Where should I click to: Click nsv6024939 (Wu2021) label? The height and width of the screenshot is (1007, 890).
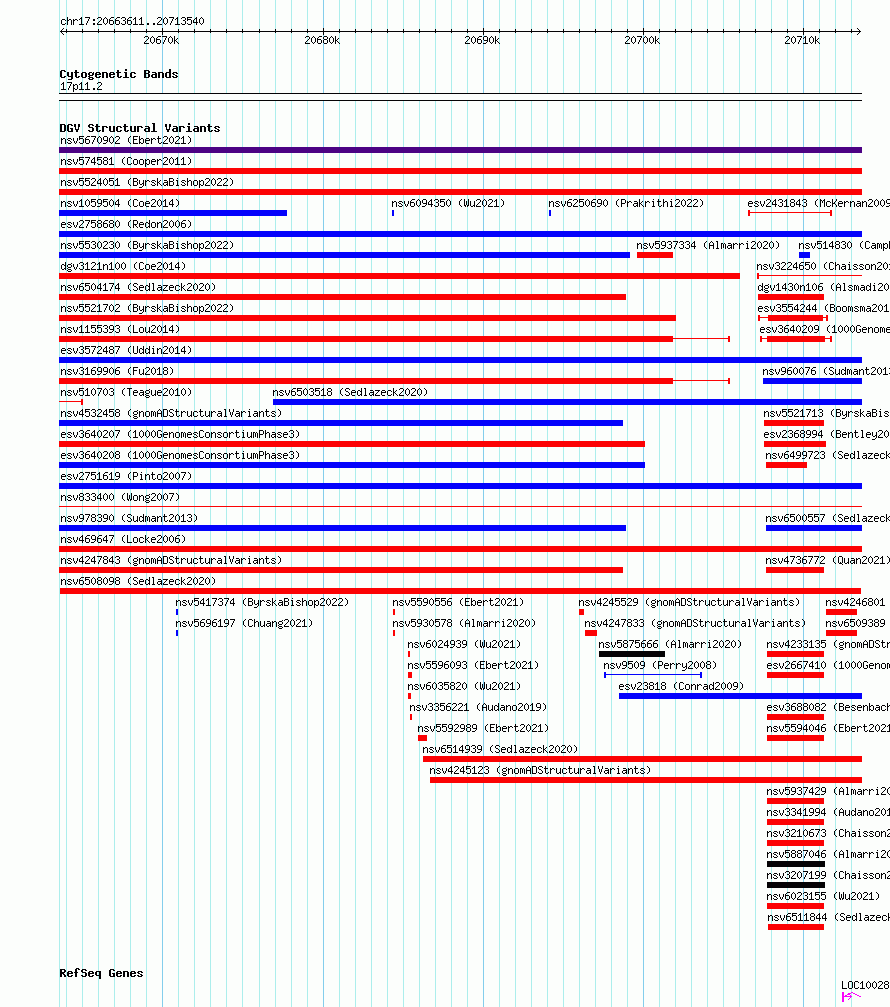pos(464,644)
